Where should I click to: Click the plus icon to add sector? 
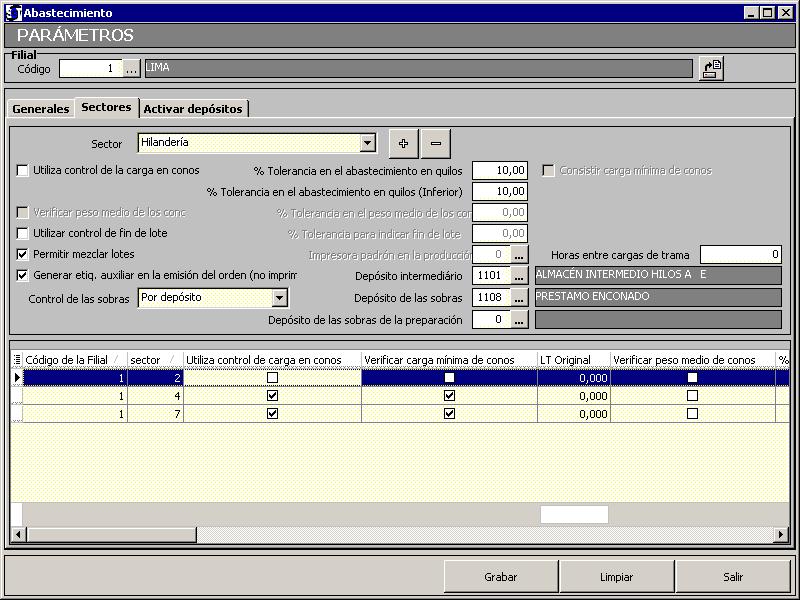pos(403,143)
